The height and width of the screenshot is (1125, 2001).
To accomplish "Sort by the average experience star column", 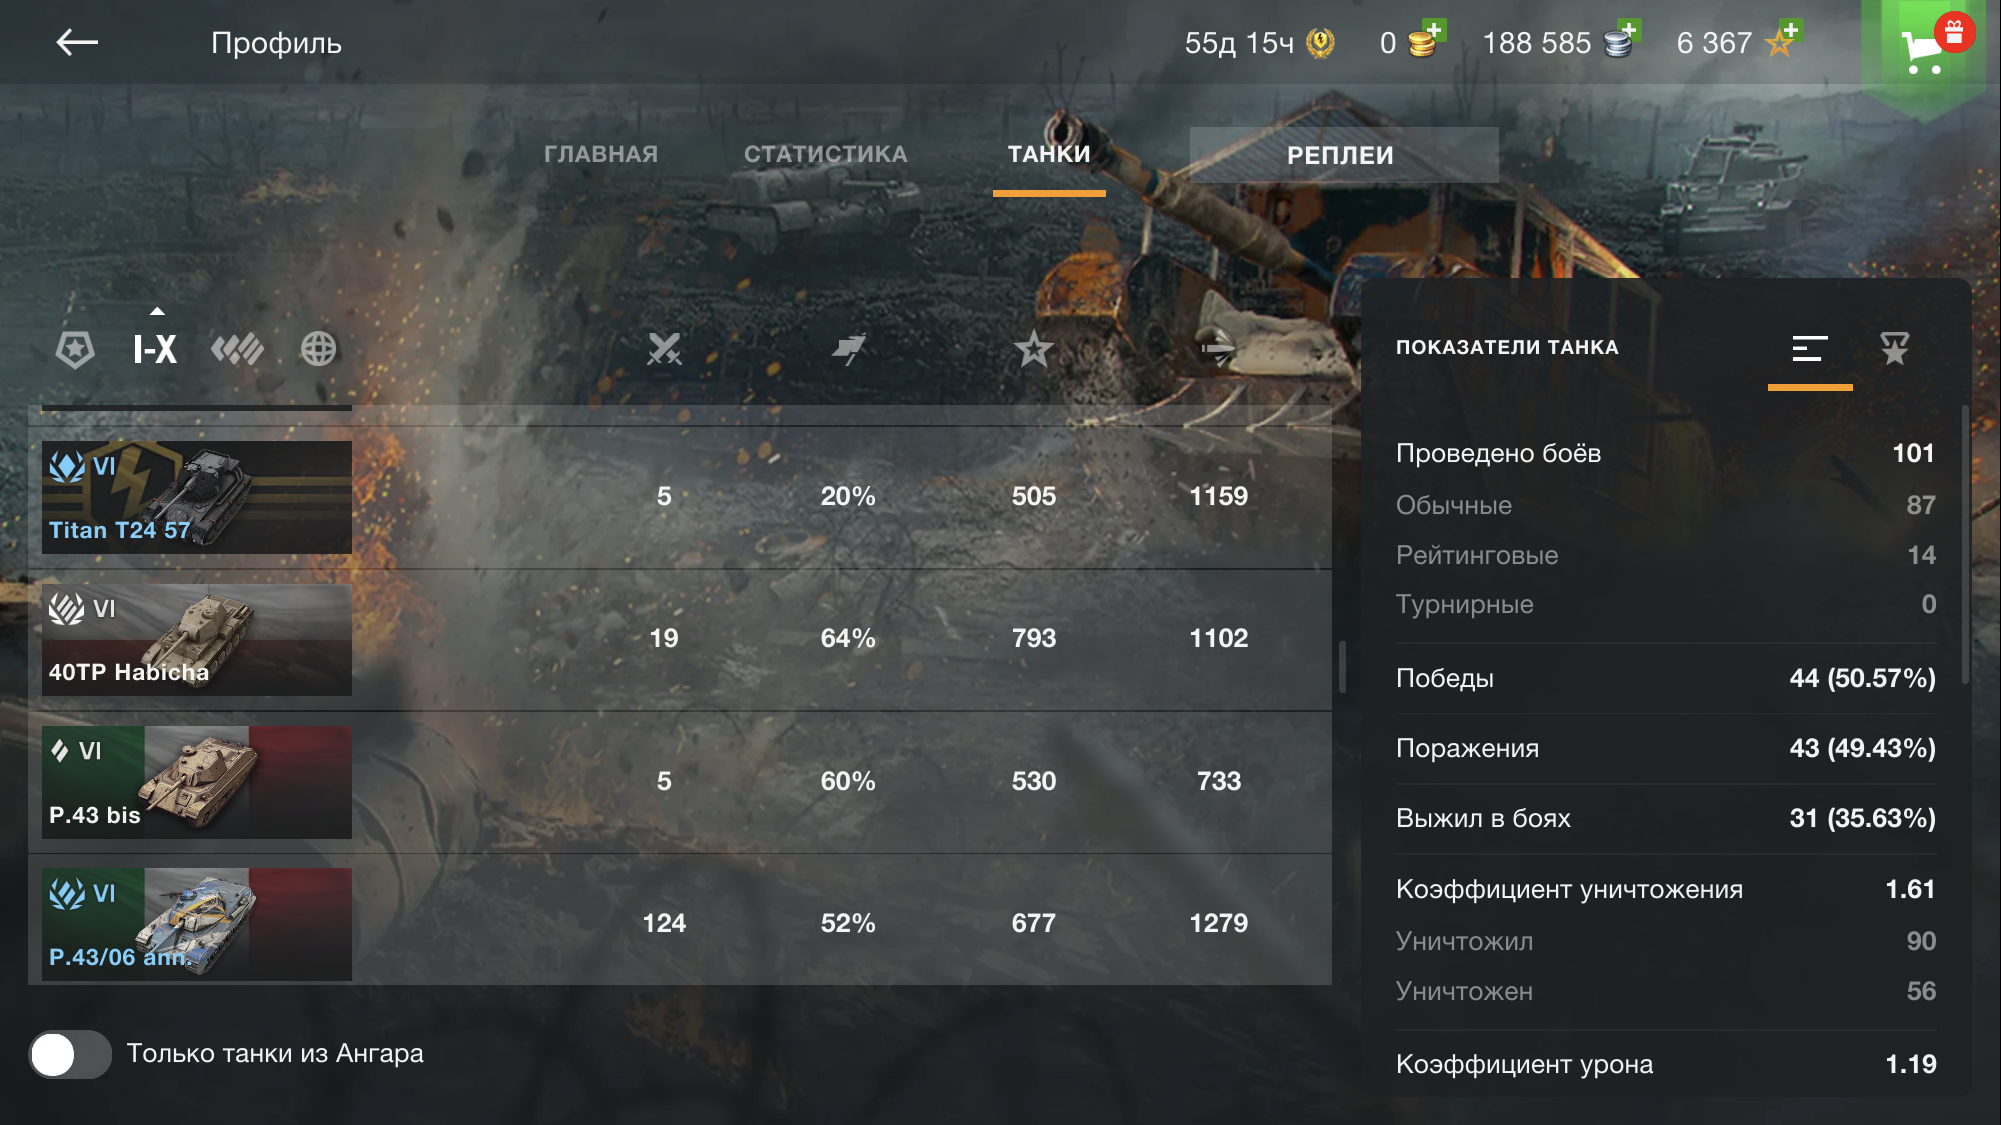I will (1033, 349).
